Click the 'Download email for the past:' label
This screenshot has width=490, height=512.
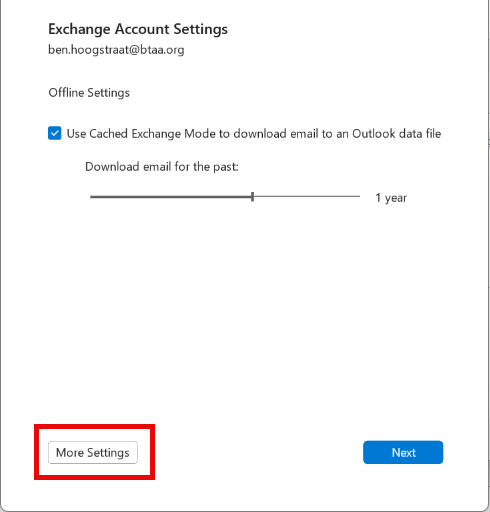pyautogui.click(x=162, y=167)
